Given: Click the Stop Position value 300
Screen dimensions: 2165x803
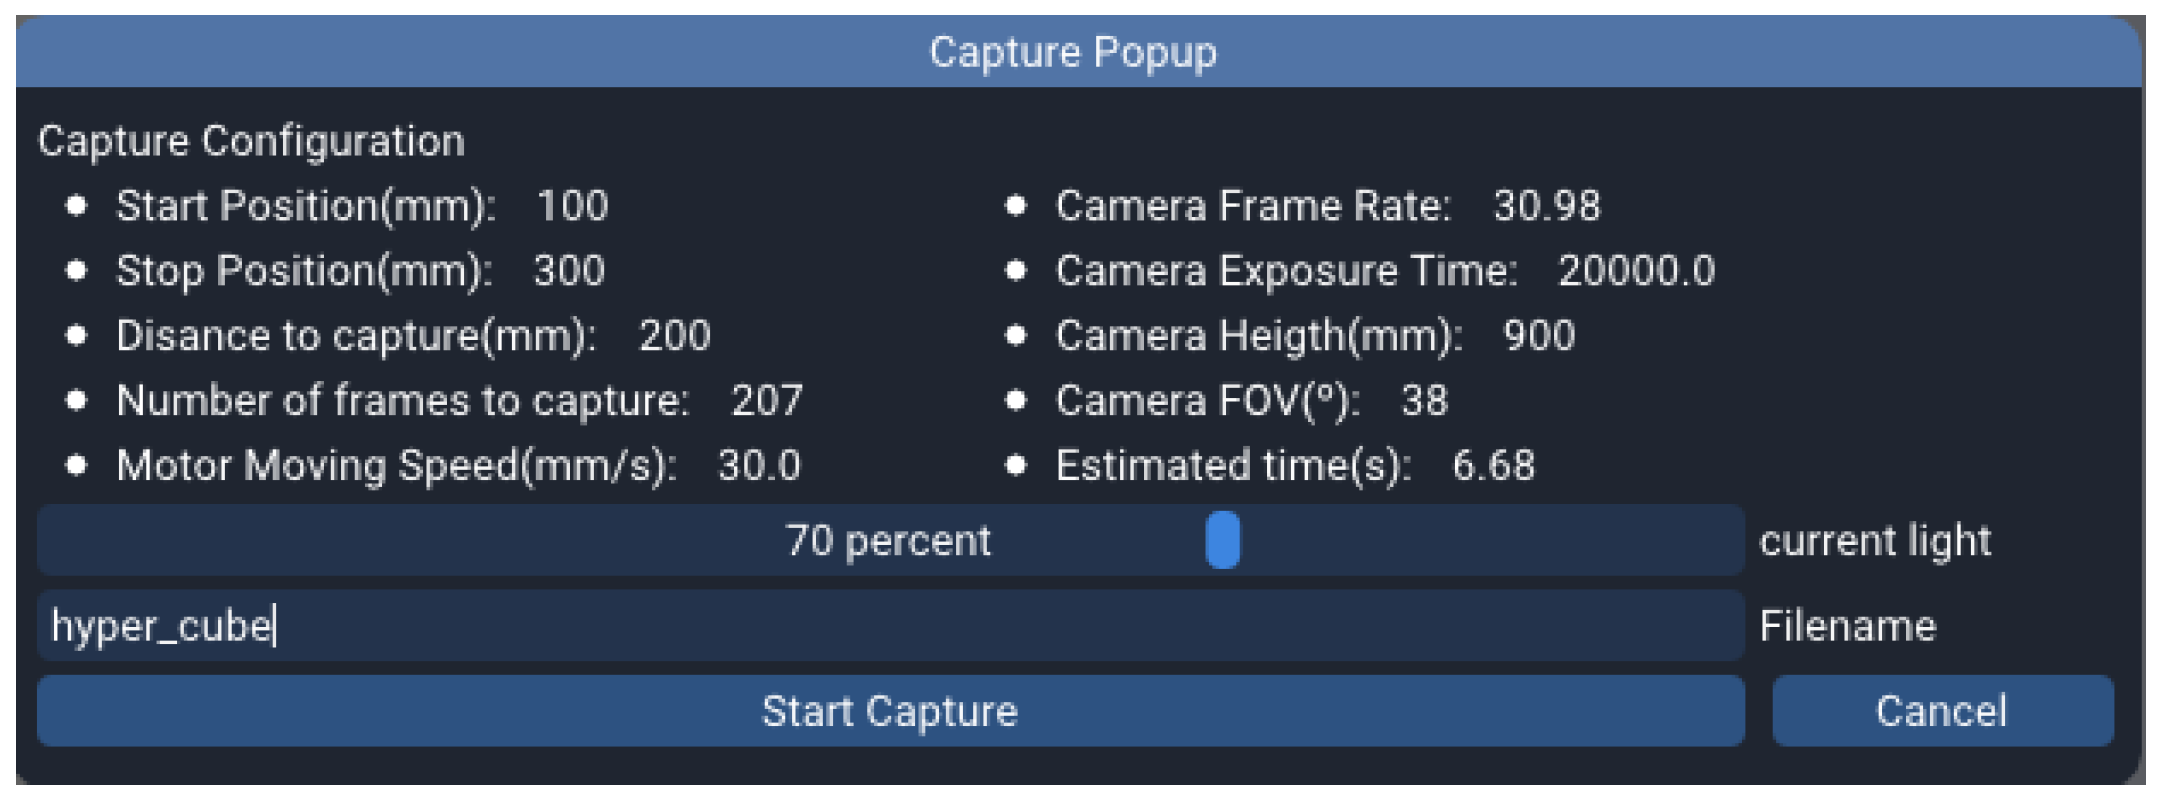Looking at the screenshot, I should (569, 271).
